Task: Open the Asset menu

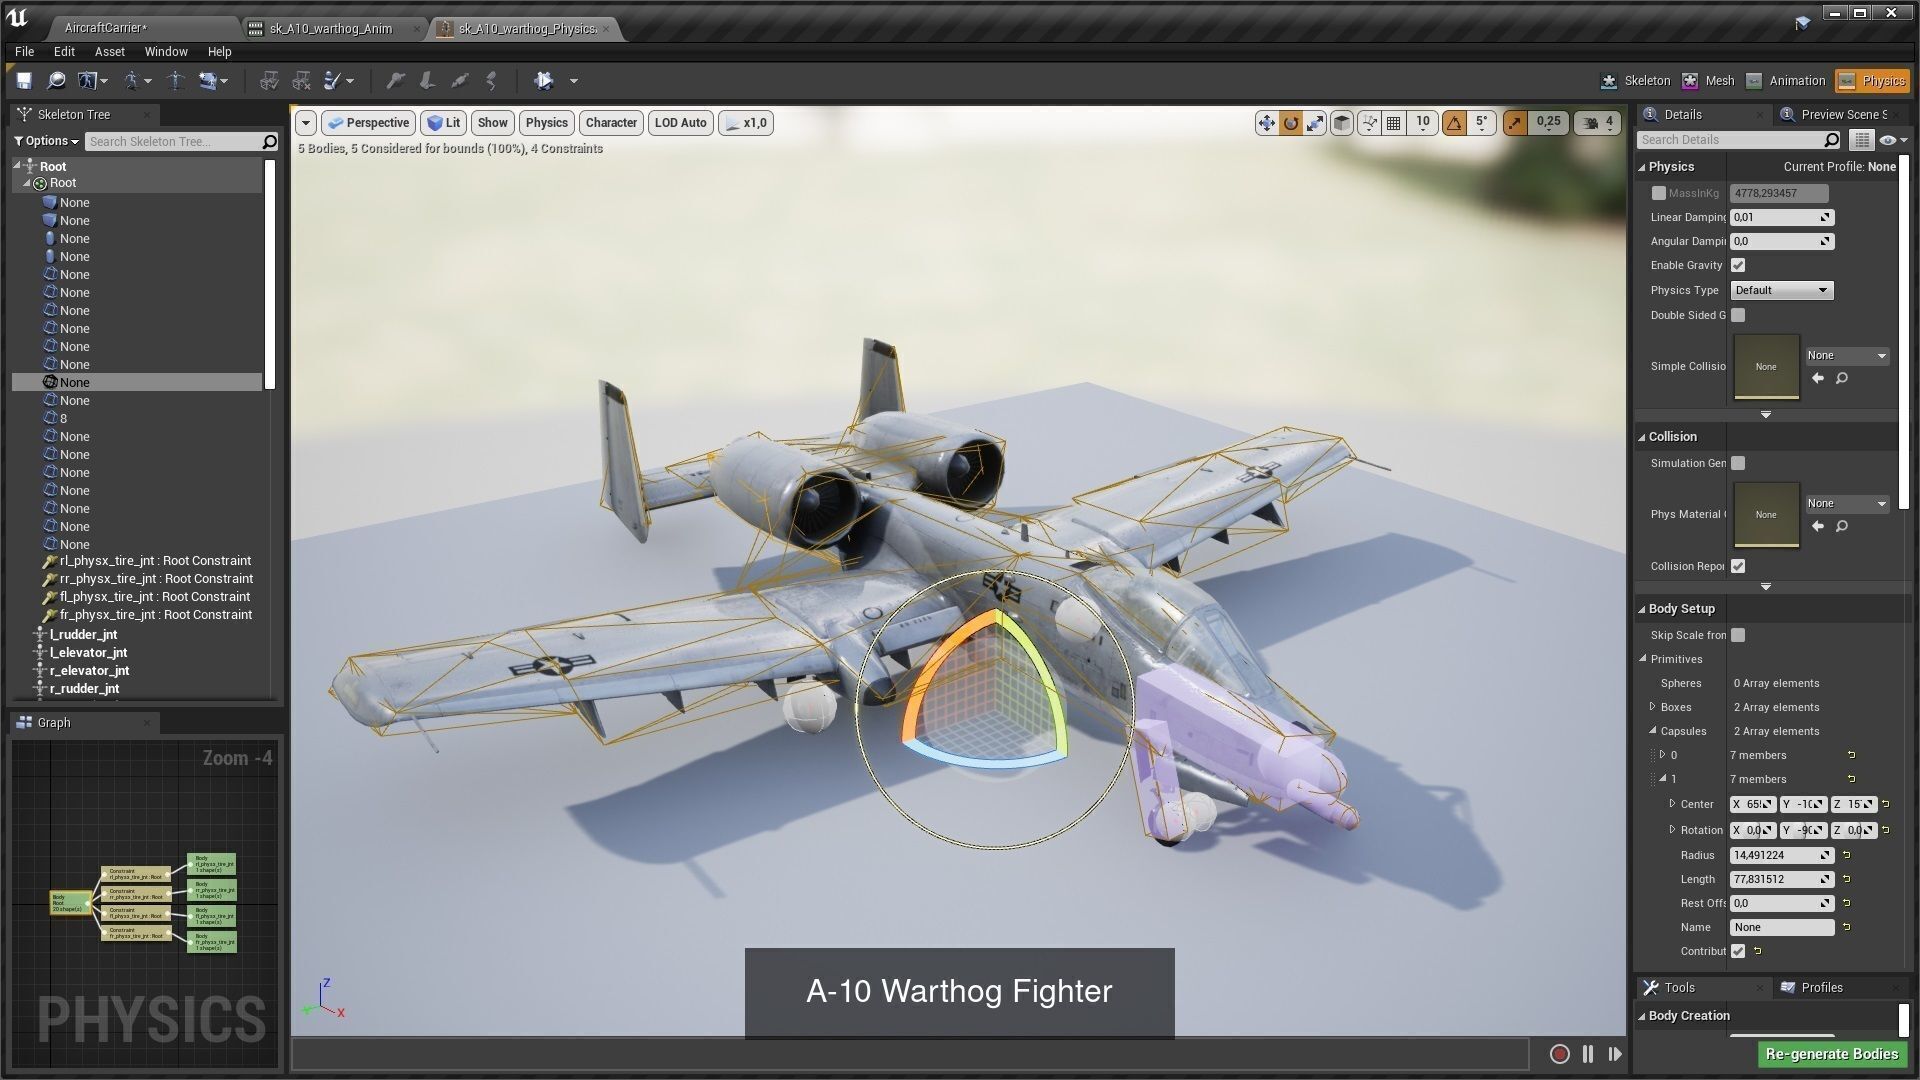Action: click(109, 52)
